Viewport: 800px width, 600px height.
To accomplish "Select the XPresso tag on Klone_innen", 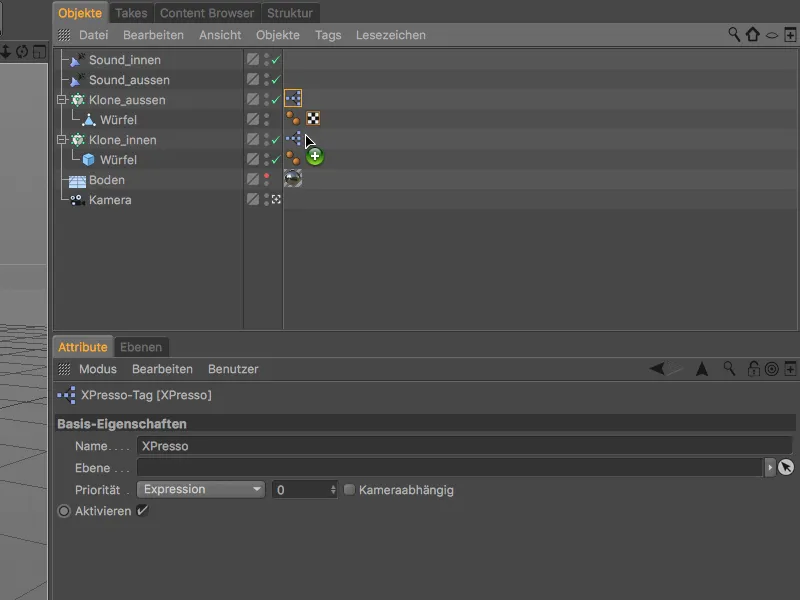I will (293, 138).
